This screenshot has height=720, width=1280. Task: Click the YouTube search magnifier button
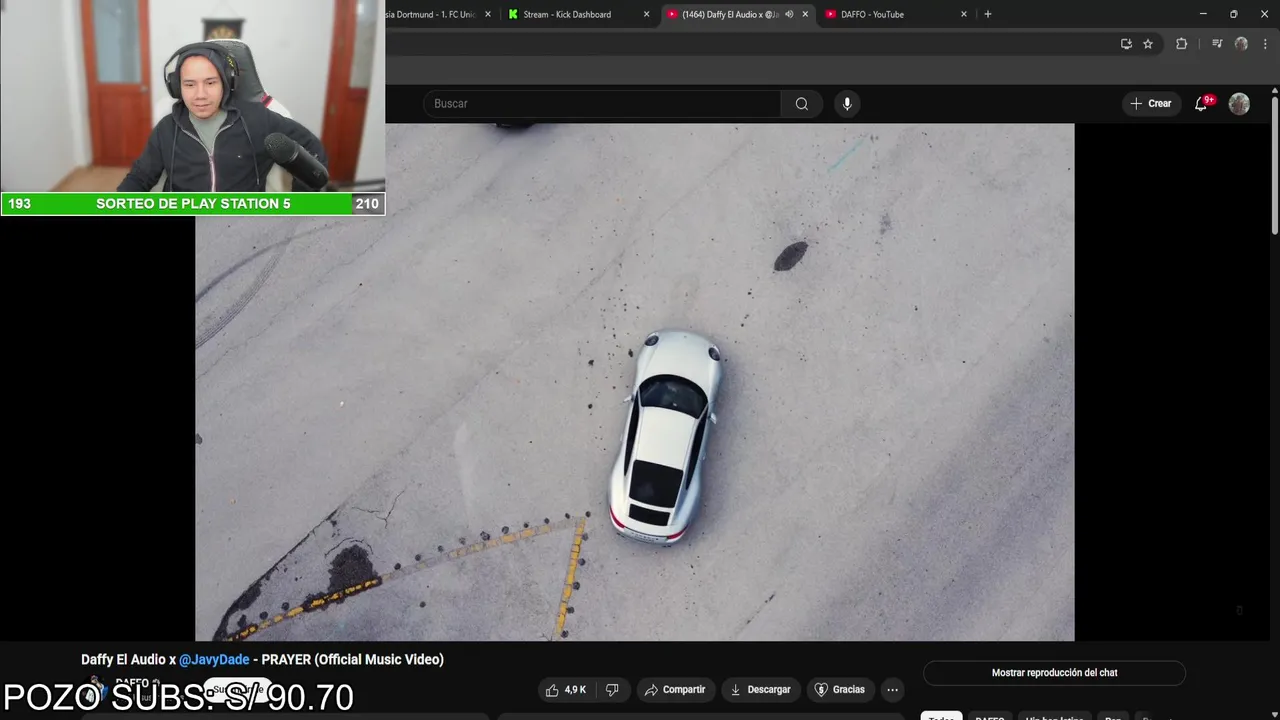click(802, 104)
